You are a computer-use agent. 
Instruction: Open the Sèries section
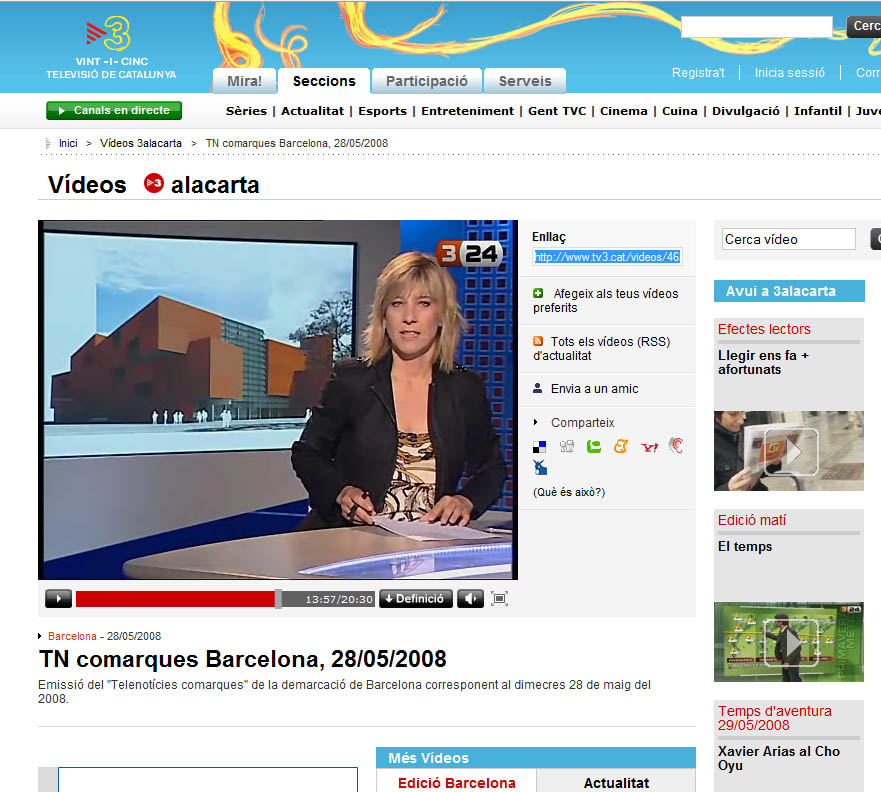coord(246,111)
